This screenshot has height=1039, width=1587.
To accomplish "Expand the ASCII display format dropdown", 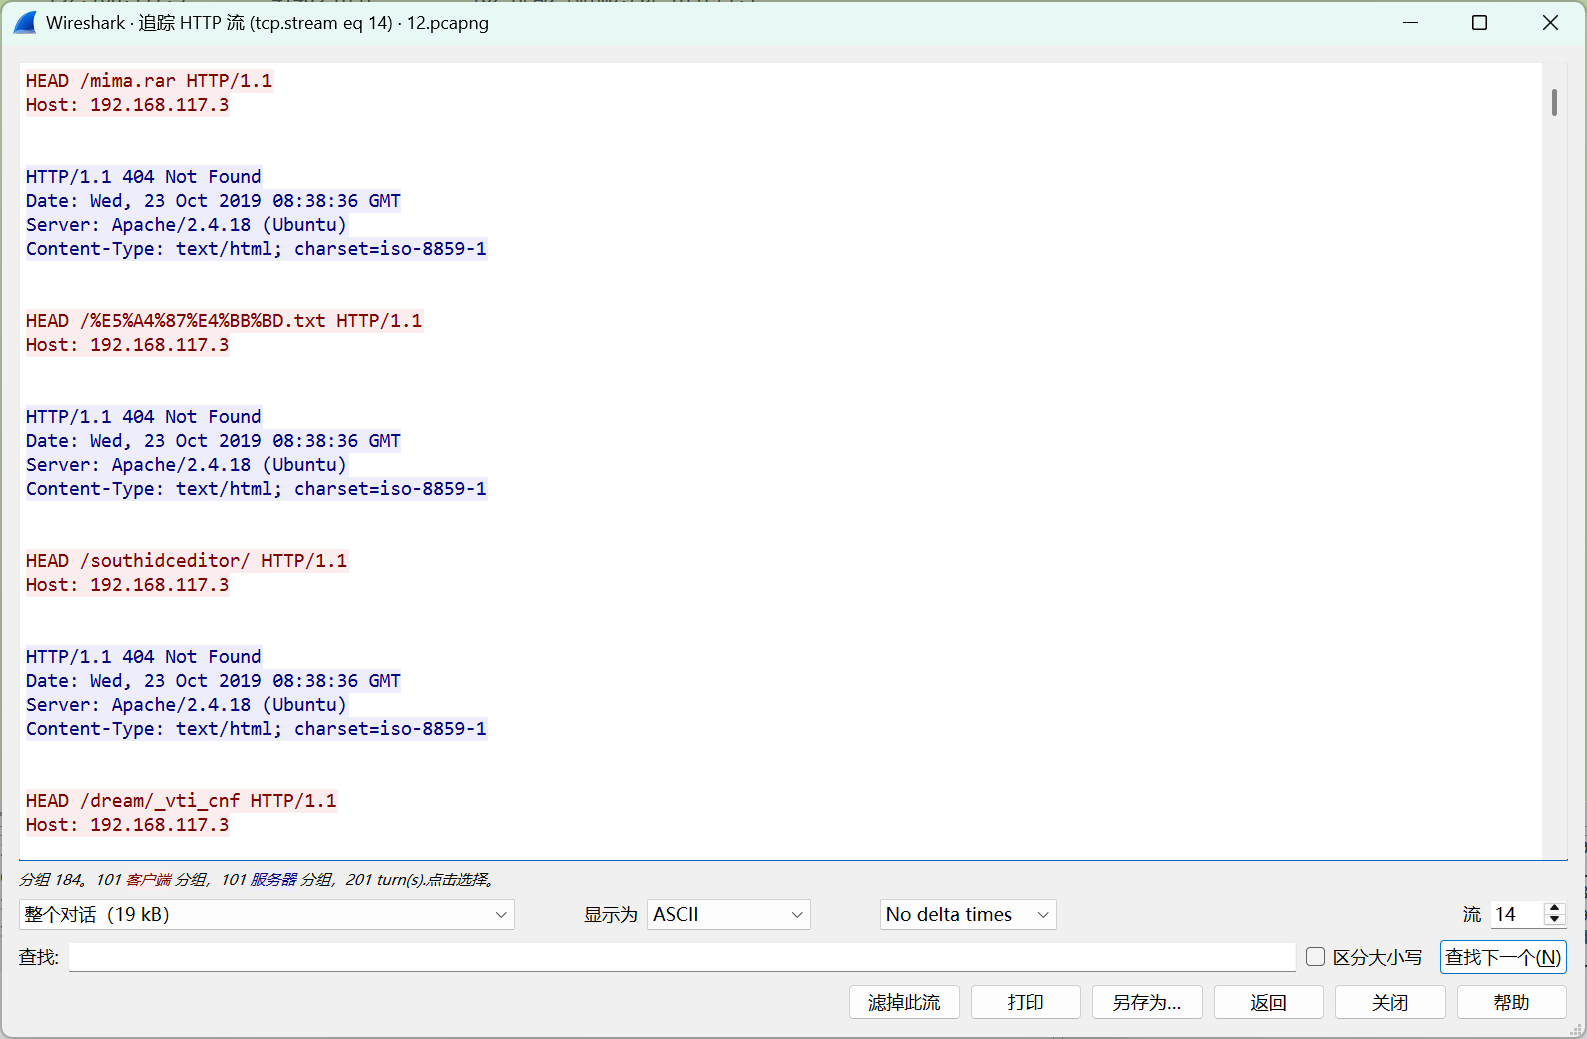I will (728, 915).
